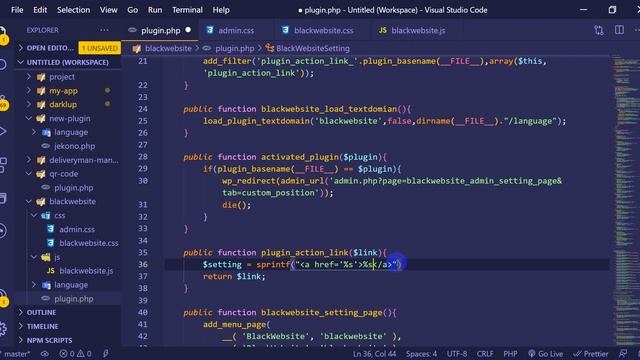Viewport: 640px width, 360px height.
Task: Click the unsaved dot on the plugin.php tab
Action: click(188, 30)
